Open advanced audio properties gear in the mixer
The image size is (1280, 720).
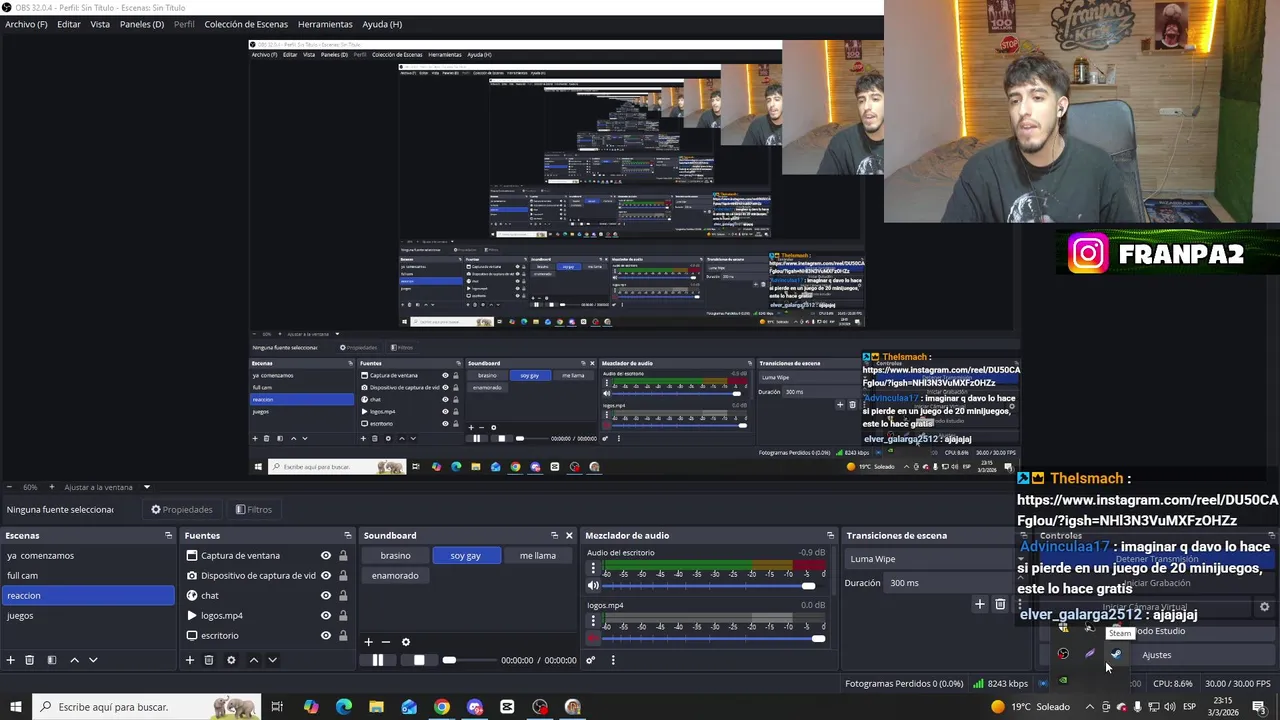[x=591, y=660]
